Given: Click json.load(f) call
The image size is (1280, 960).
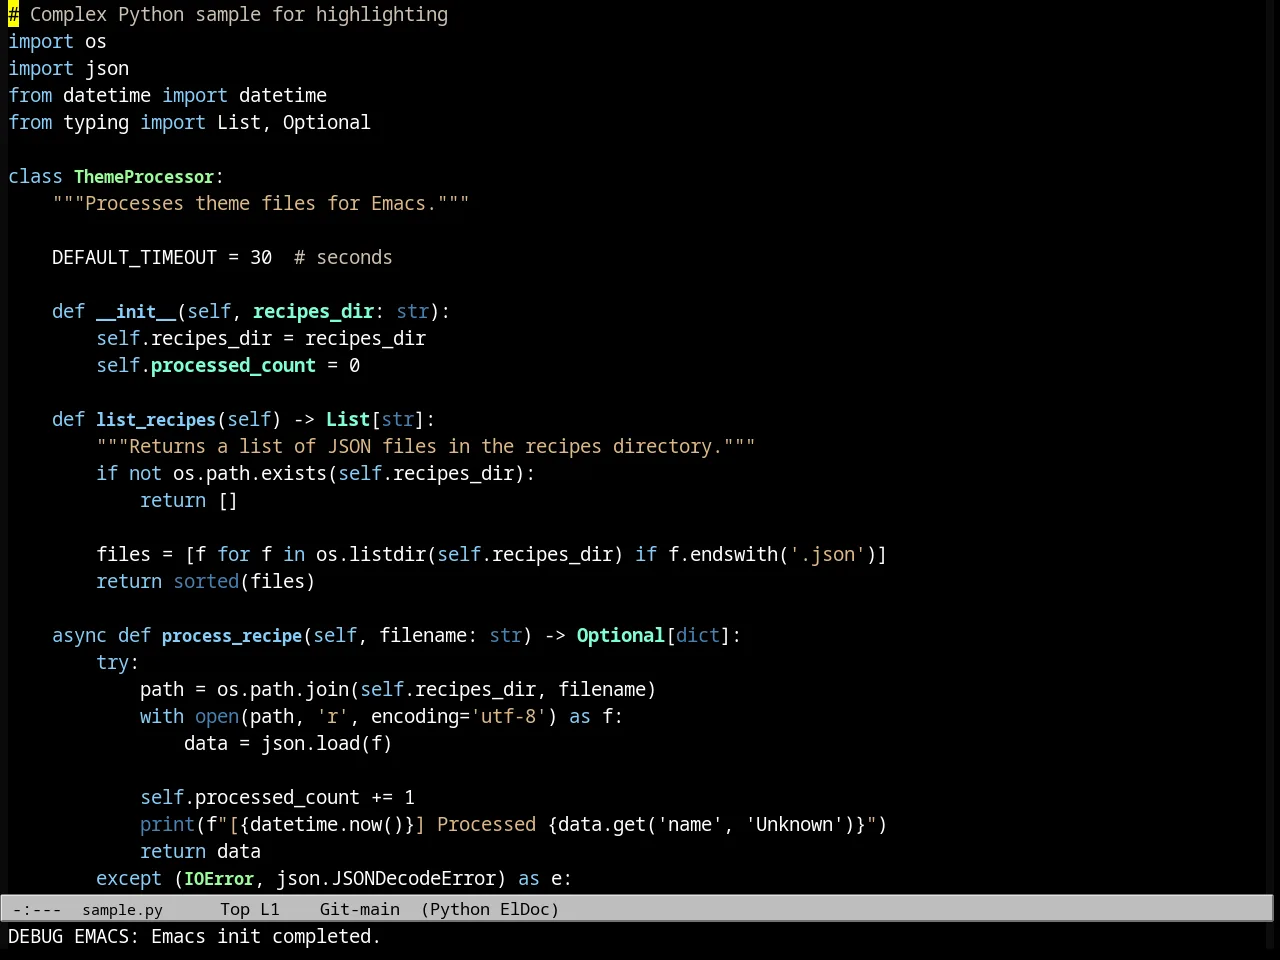Looking at the screenshot, I should (x=327, y=743).
